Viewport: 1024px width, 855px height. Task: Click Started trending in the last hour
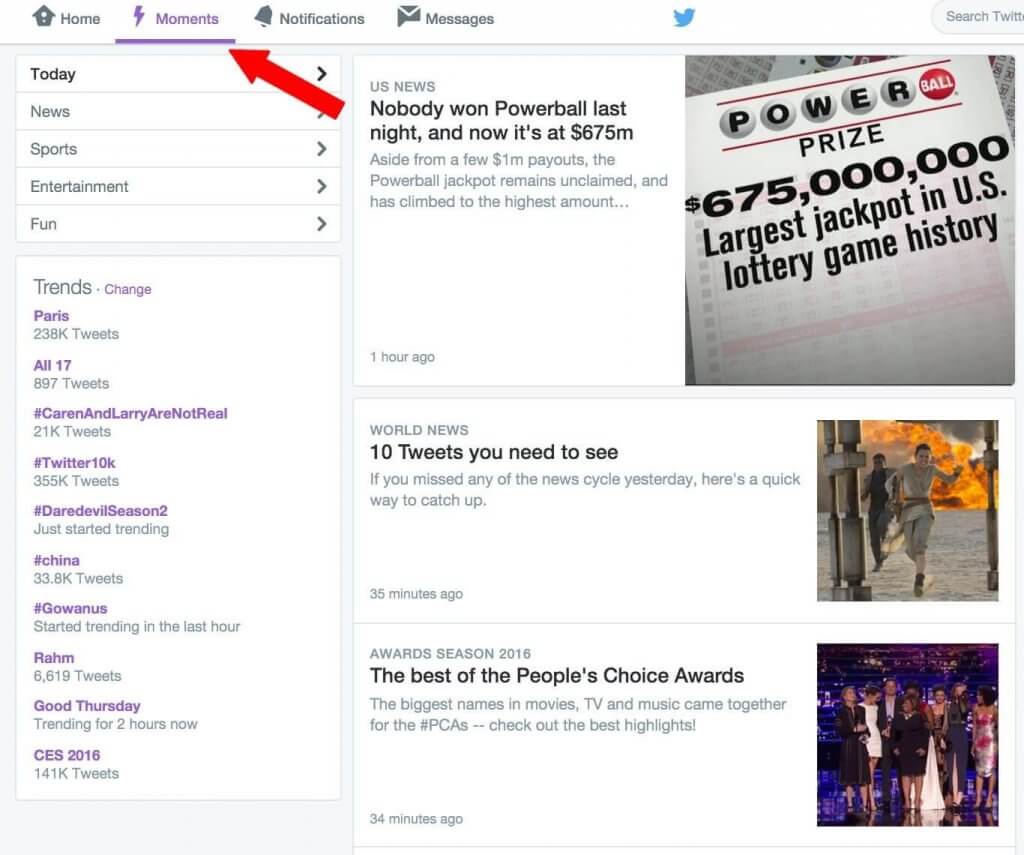pyautogui.click(x=137, y=627)
